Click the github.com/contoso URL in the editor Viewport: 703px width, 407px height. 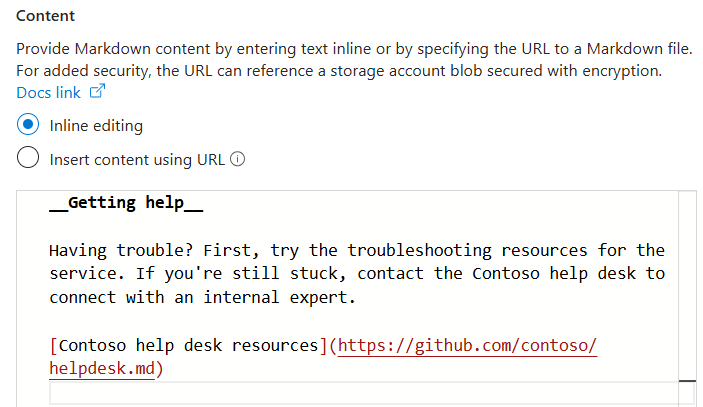[467, 345]
